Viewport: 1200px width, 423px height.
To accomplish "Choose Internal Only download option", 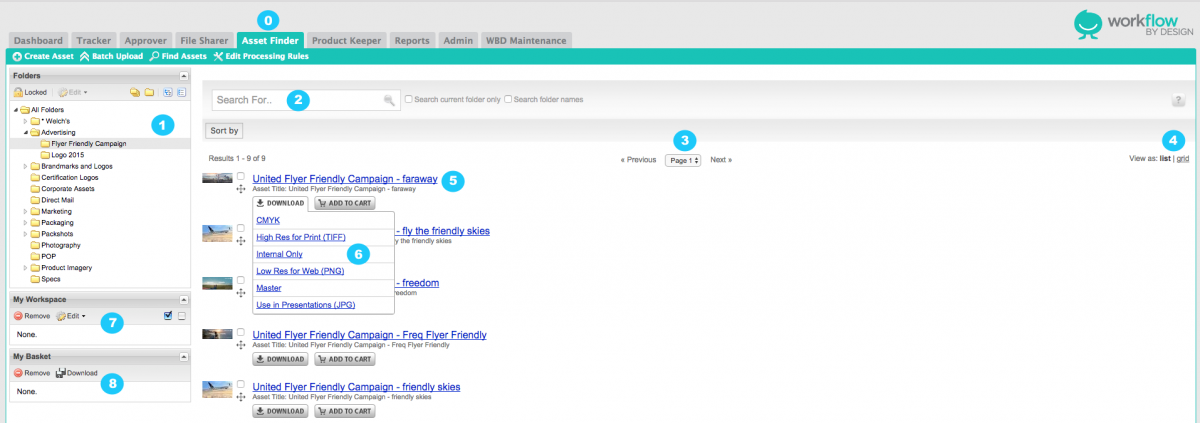I will 279,254.
